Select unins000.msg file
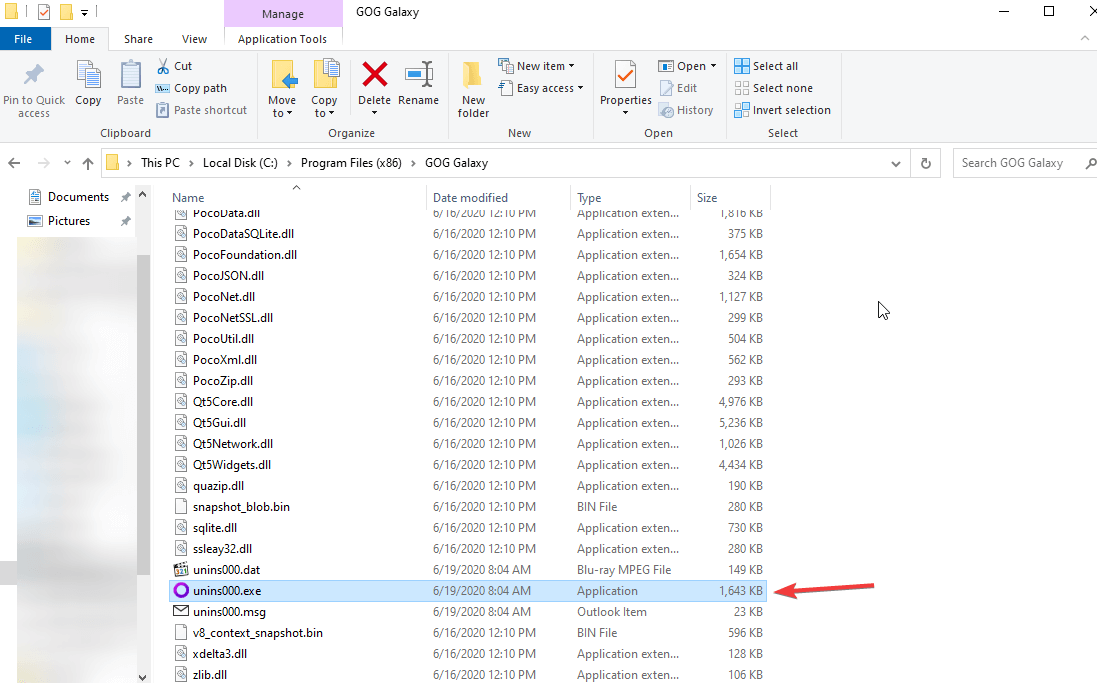Viewport: 1097px width, 683px height. coord(468,612)
